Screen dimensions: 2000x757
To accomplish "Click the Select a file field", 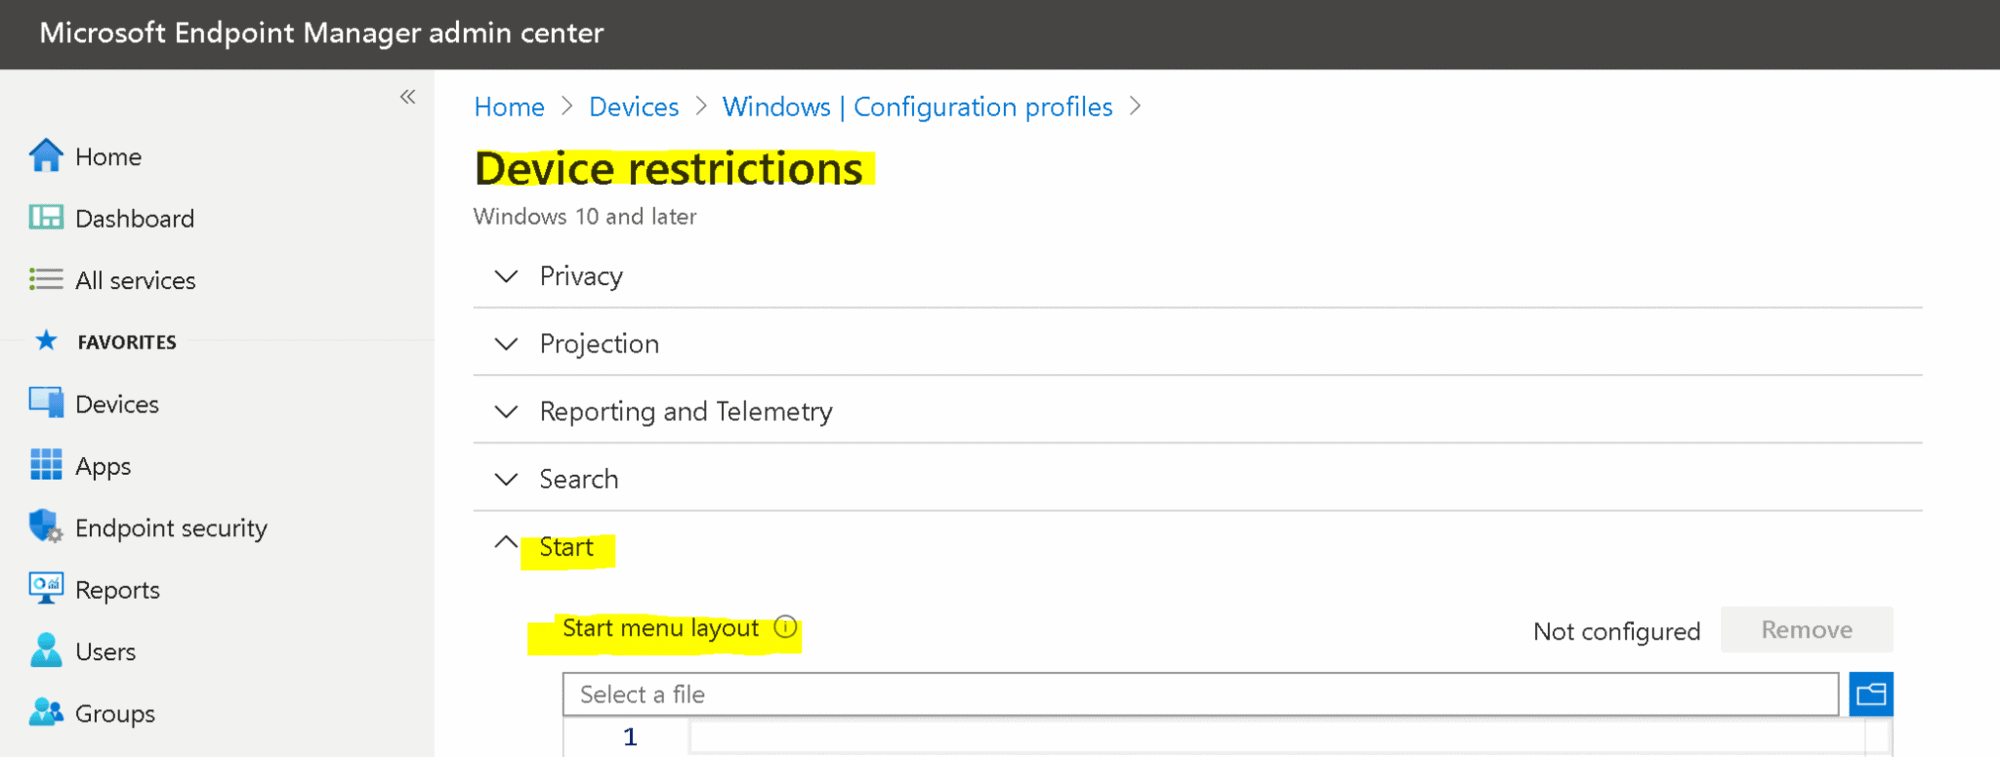I will pyautogui.click(x=1100, y=693).
